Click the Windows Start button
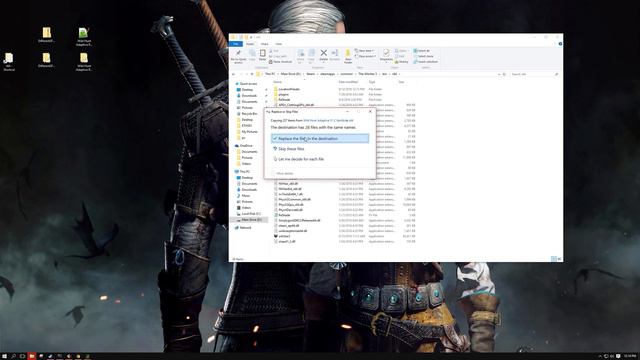The height and width of the screenshot is (360, 640). 4,356
